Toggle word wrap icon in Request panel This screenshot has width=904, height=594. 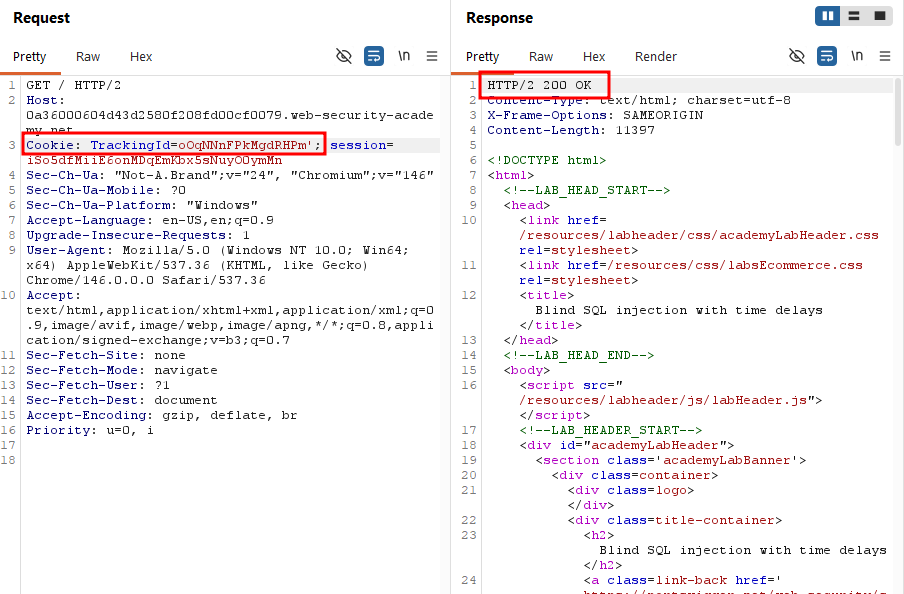click(x=374, y=56)
